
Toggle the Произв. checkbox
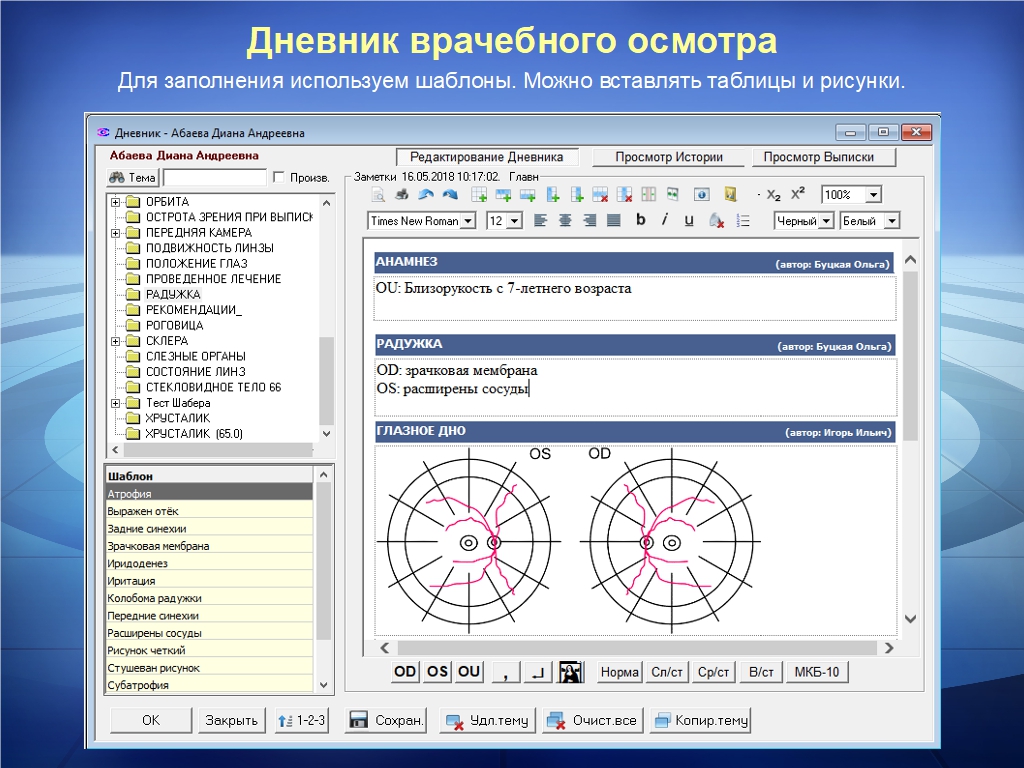[279, 177]
